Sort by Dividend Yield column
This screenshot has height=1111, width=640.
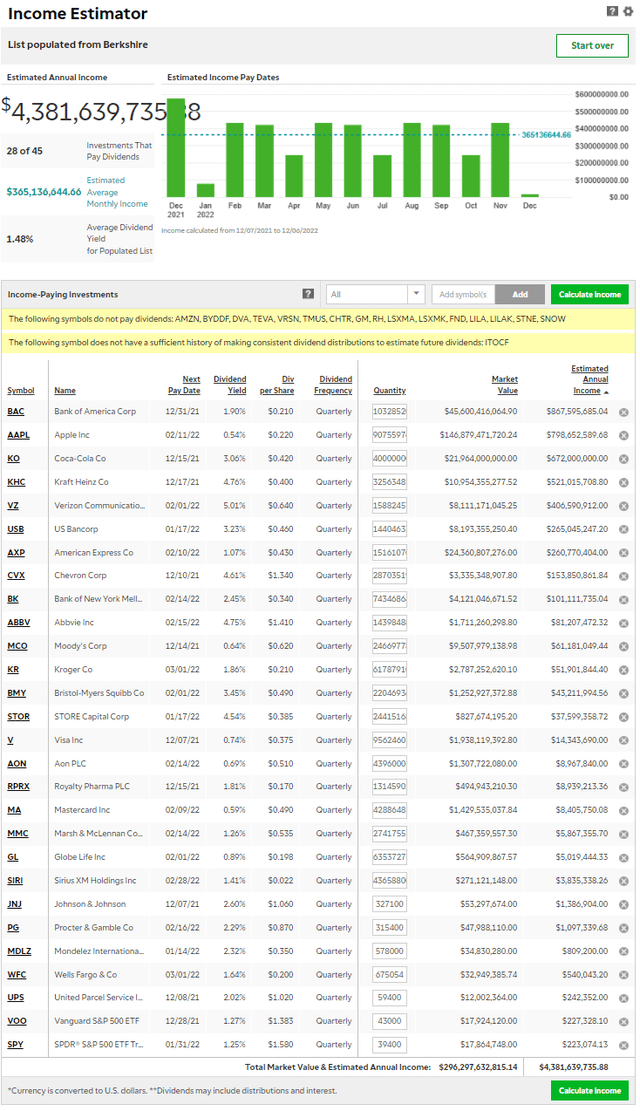coord(230,385)
